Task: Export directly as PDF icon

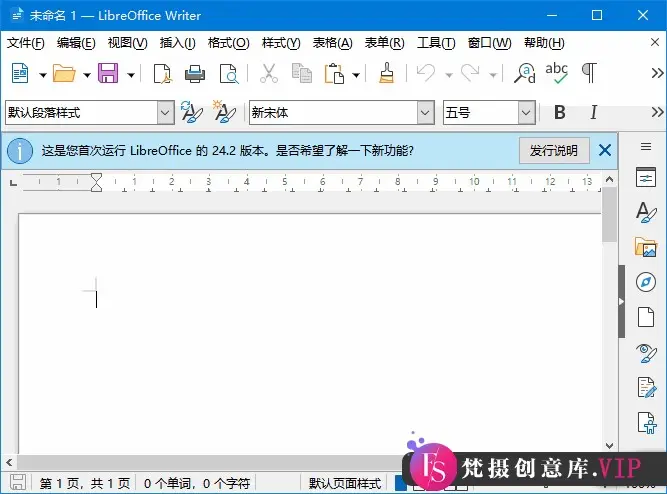Action: pyautogui.click(x=162, y=74)
